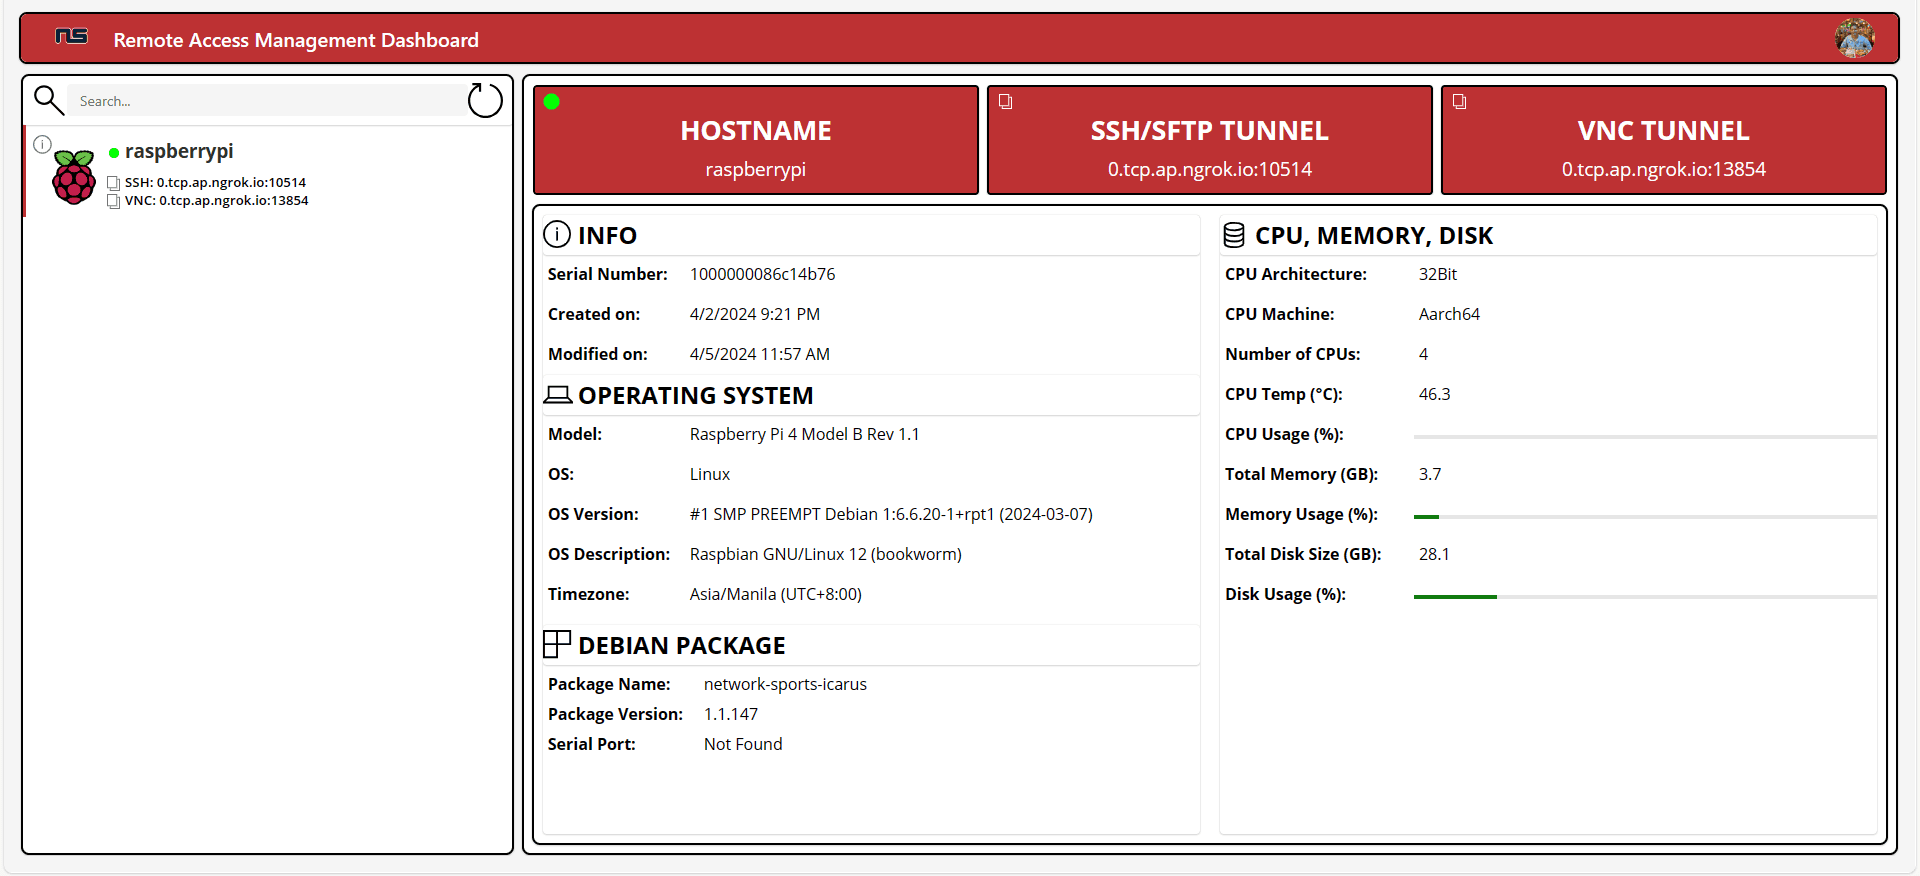
Task: Click the green status dot on Hostname card
Action: click(552, 102)
